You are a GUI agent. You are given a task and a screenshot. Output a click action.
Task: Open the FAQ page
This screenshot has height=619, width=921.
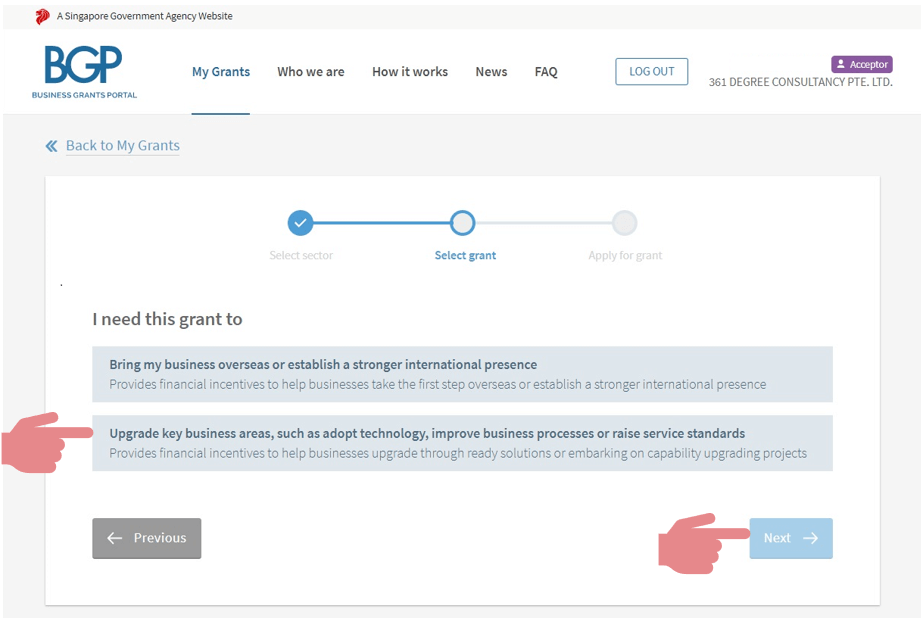point(546,72)
